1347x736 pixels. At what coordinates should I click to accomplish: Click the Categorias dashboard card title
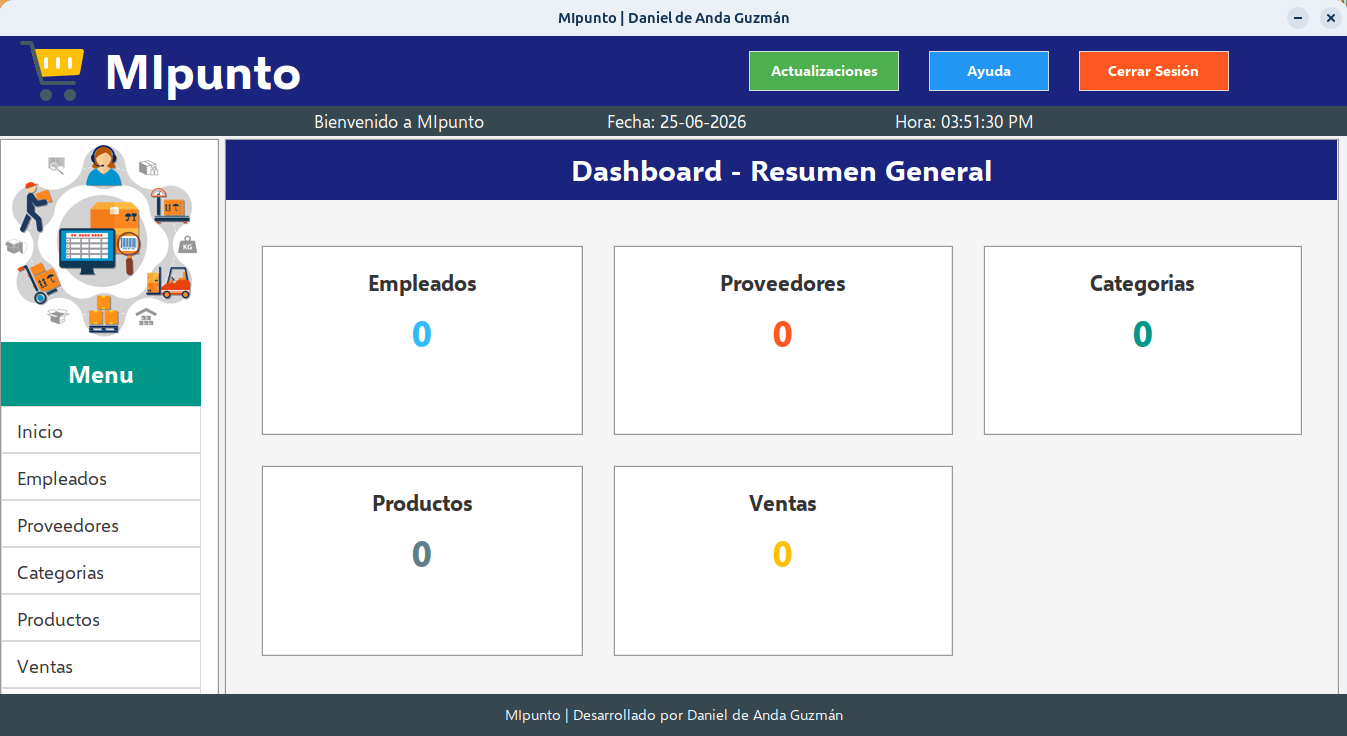(x=1142, y=283)
